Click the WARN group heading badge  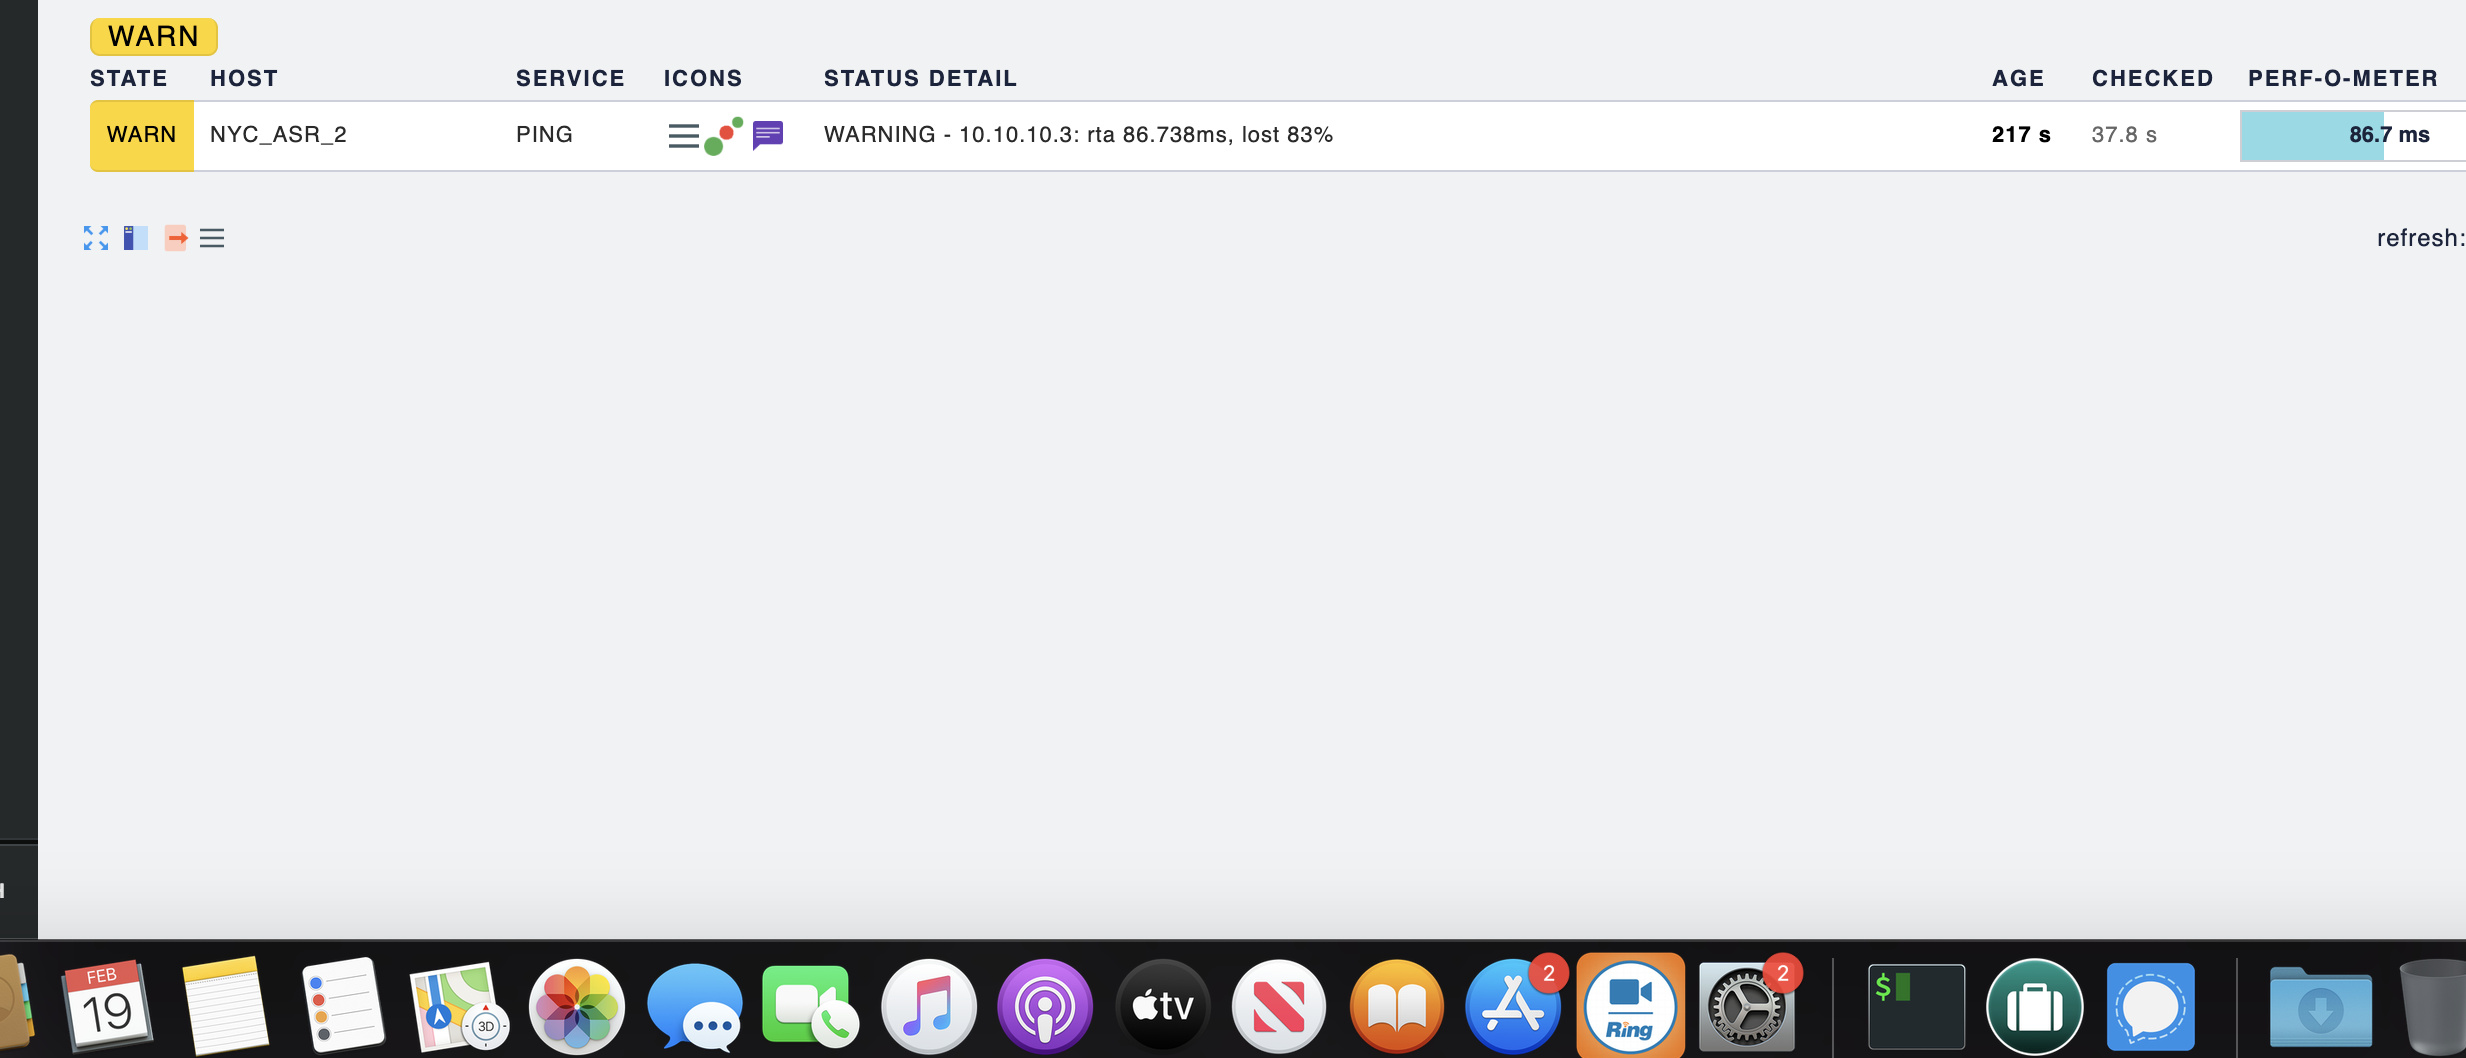[x=153, y=37]
